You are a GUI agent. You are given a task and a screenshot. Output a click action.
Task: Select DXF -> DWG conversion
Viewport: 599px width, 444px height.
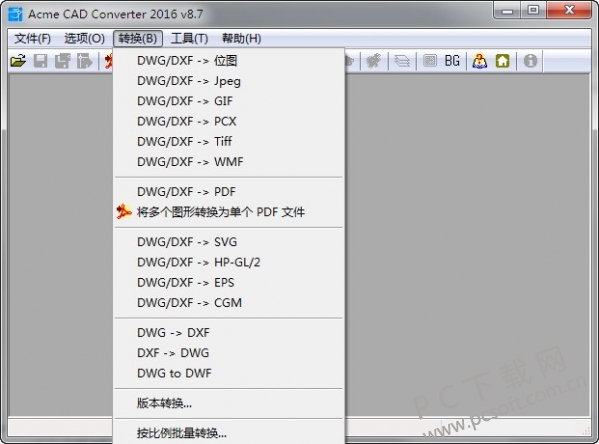pyautogui.click(x=229, y=353)
